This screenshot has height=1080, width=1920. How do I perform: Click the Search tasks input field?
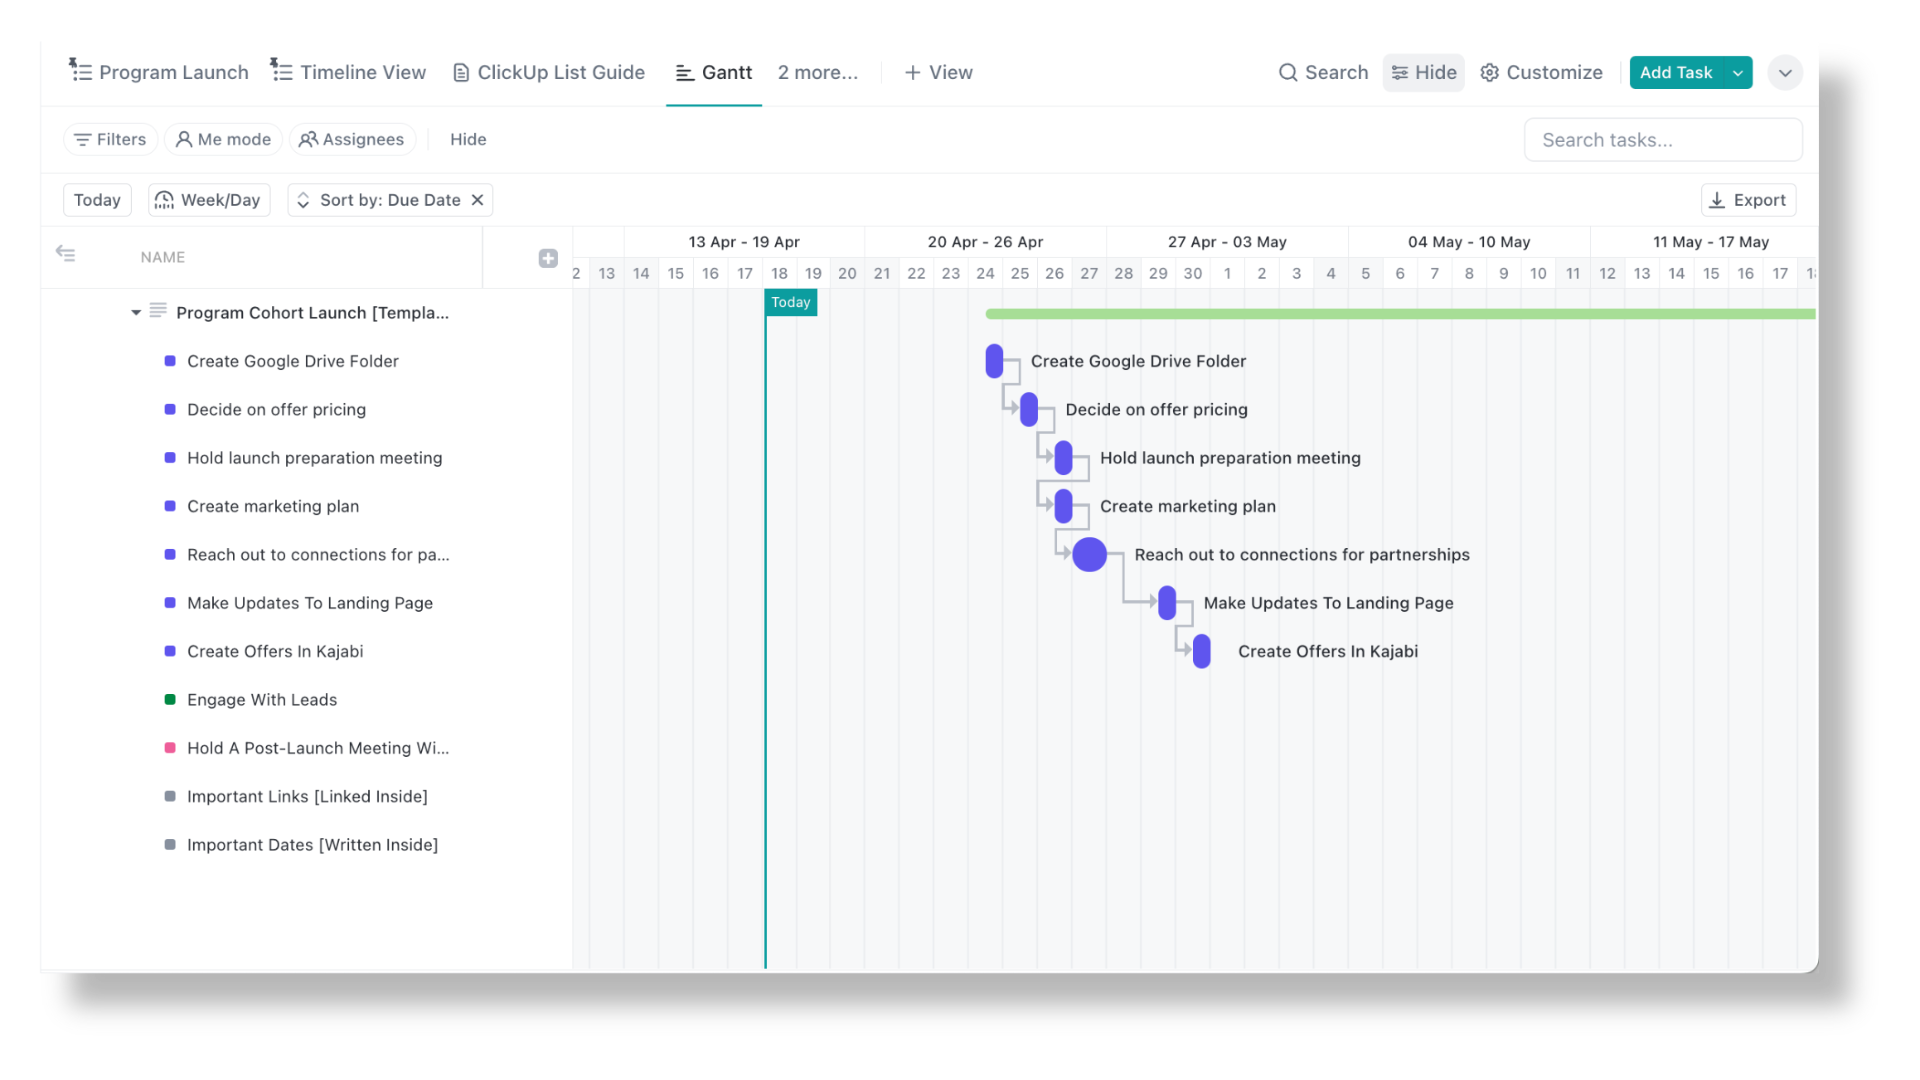click(1663, 138)
